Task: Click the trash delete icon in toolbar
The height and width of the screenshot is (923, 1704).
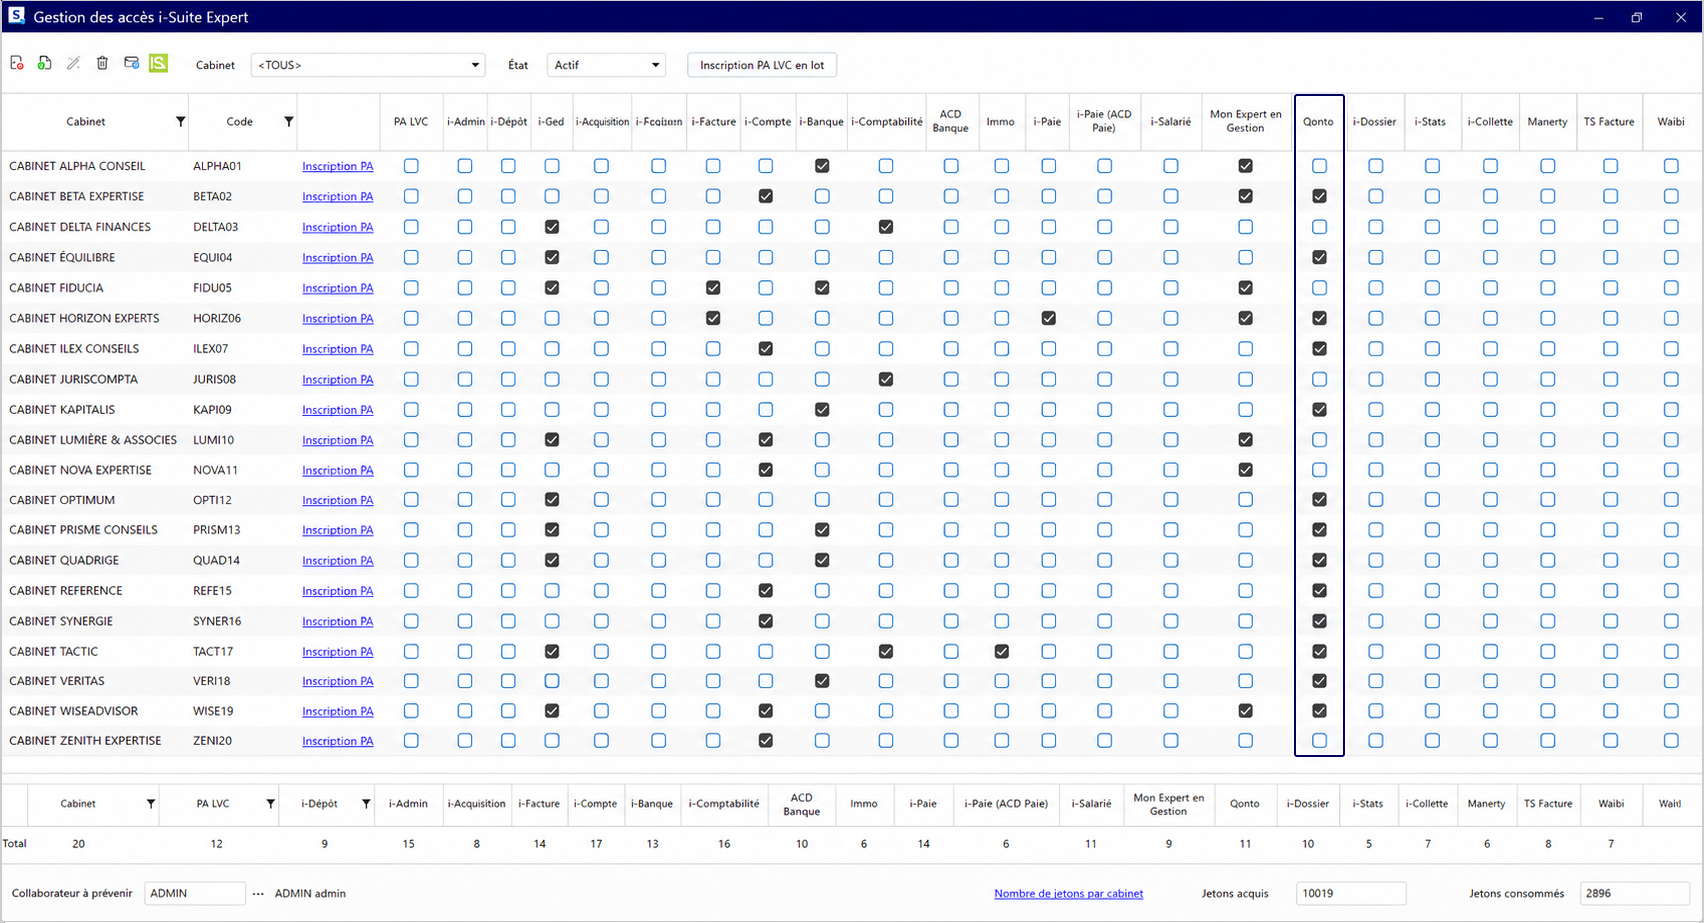Action: point(102,64)
